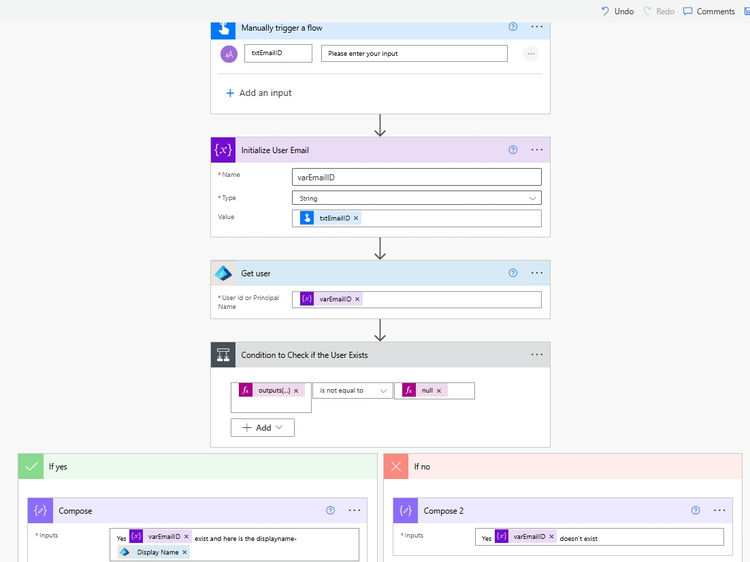Open help for the Compose 2 action

695,510
